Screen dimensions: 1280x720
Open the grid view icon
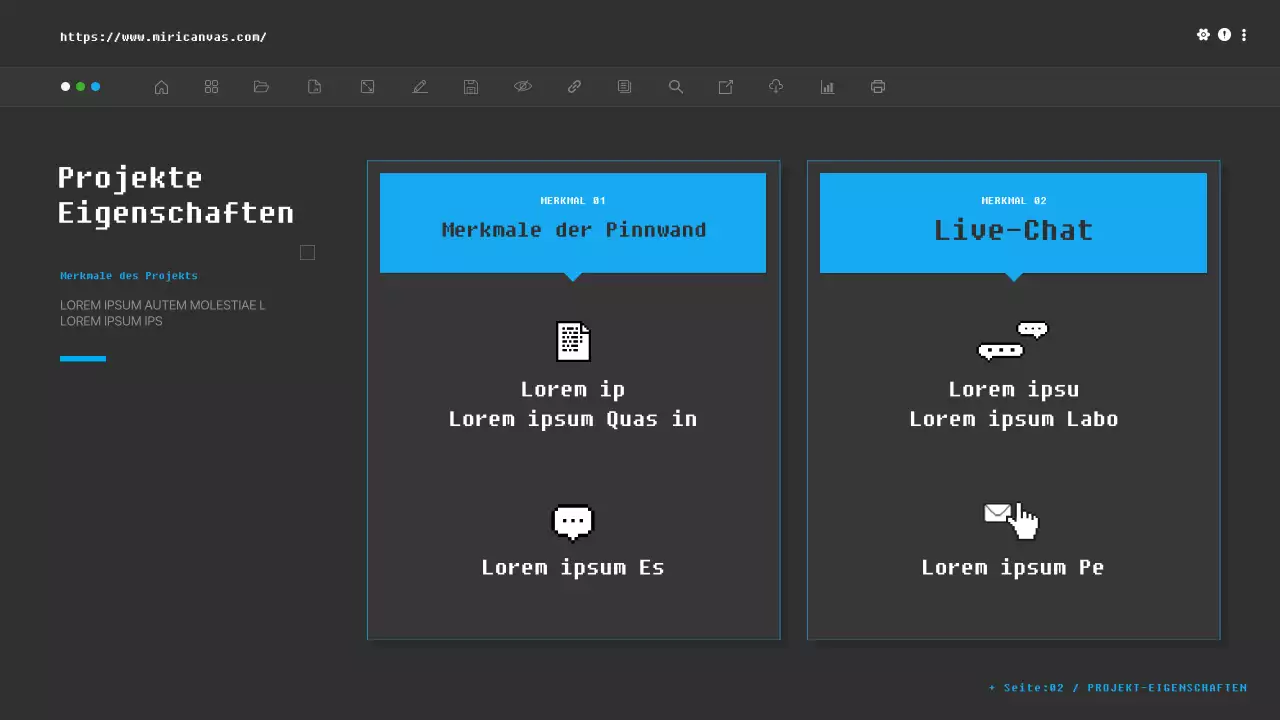211,87
